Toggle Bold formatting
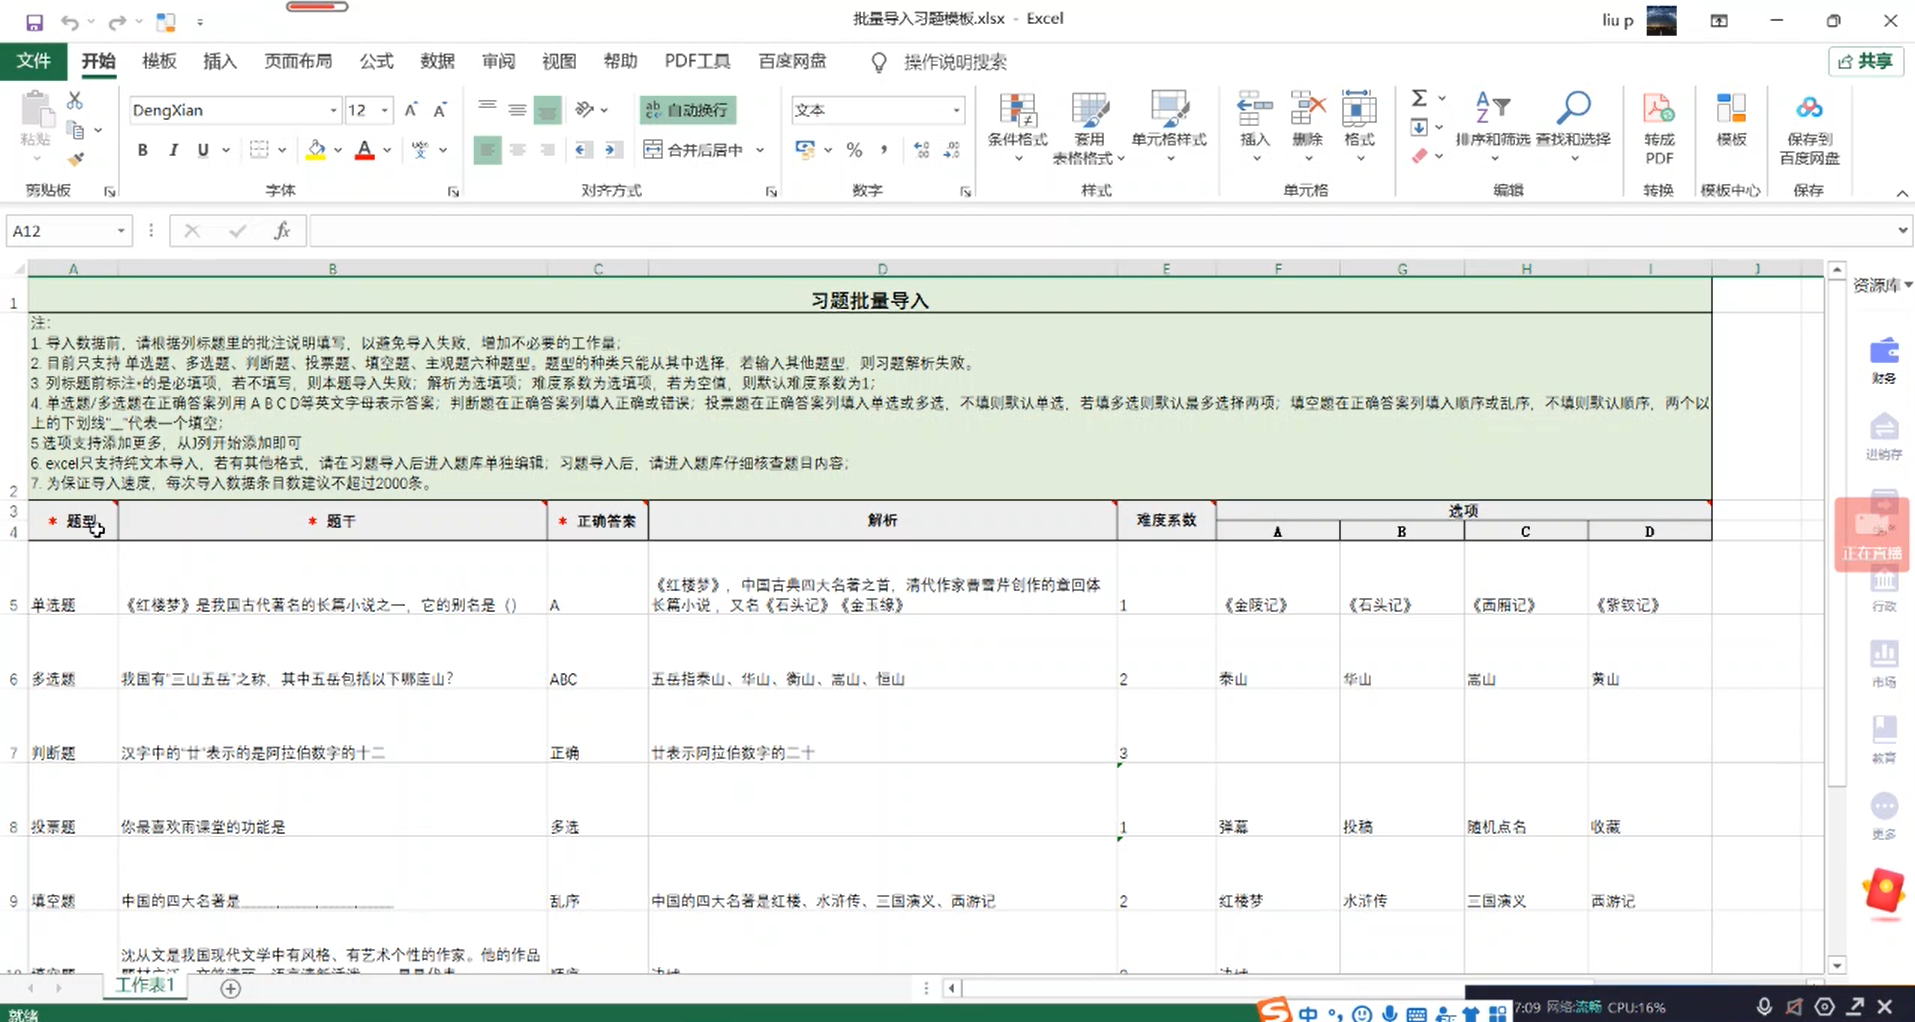The image size is (1915, 1022). 143,150
